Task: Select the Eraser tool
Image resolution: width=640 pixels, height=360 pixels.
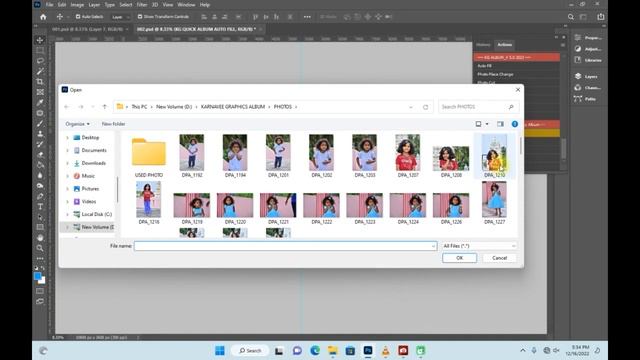Action: coord(40,155)
